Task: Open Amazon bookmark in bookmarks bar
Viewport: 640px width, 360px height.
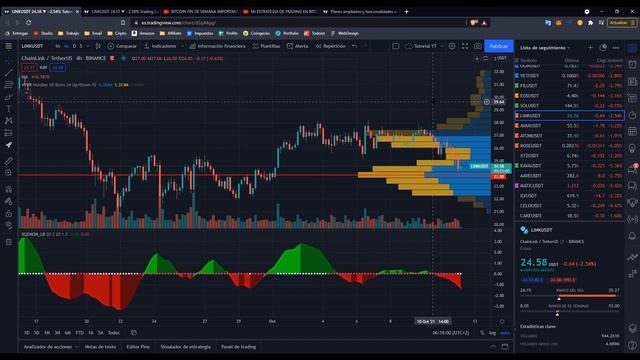Action: point(143,33)
